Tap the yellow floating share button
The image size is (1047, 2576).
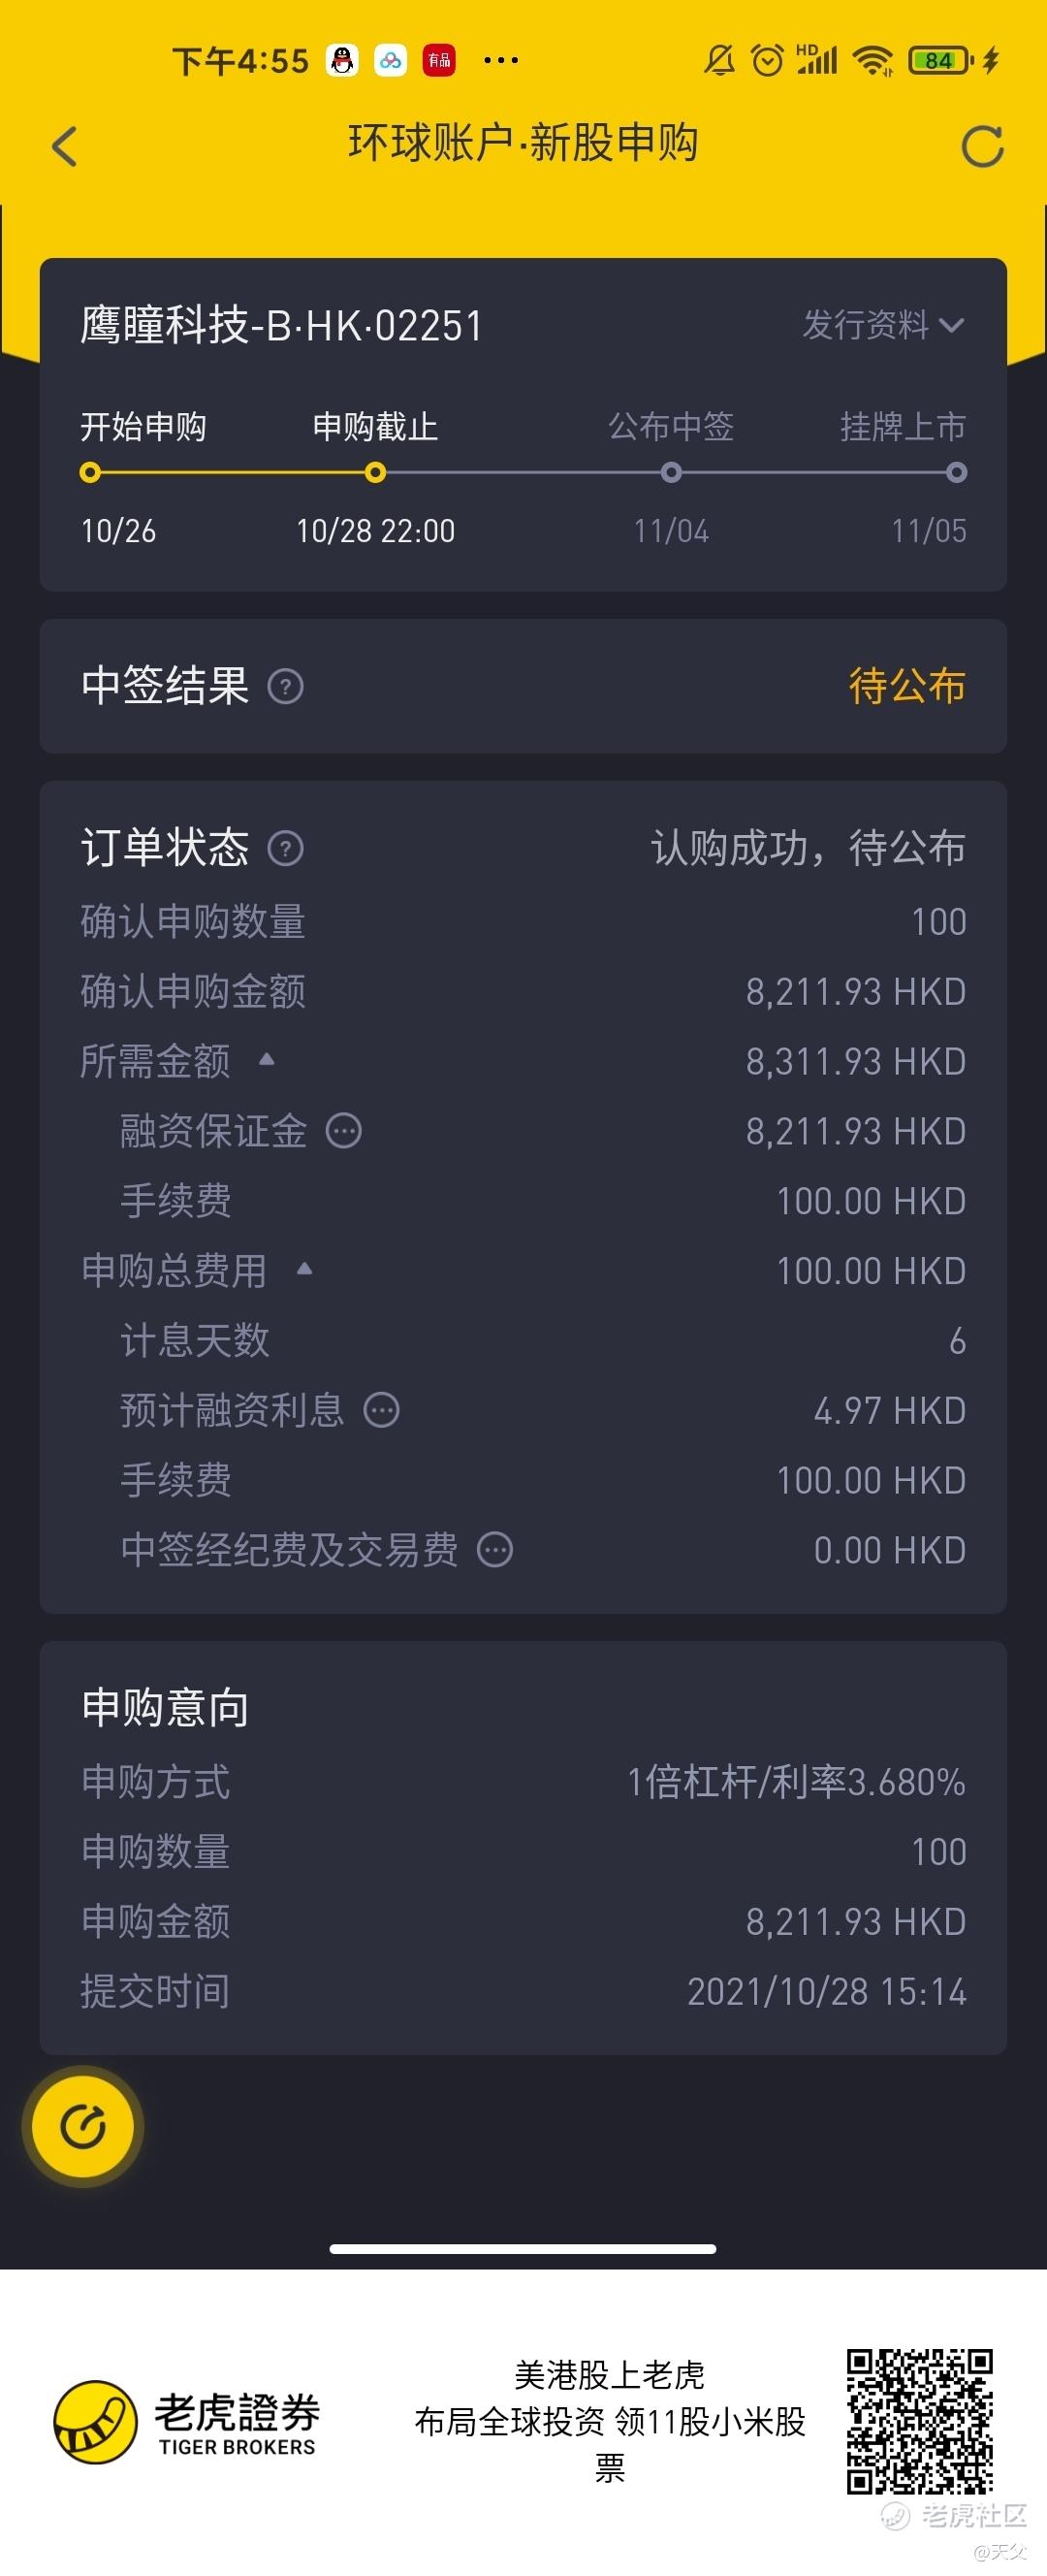(x=83, y=2126)
